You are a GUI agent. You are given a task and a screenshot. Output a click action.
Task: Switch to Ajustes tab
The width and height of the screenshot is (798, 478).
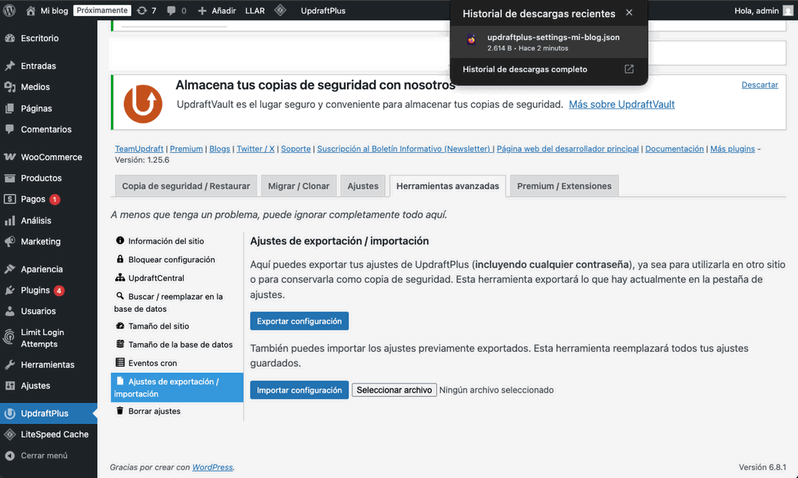[x=363, y=186]
